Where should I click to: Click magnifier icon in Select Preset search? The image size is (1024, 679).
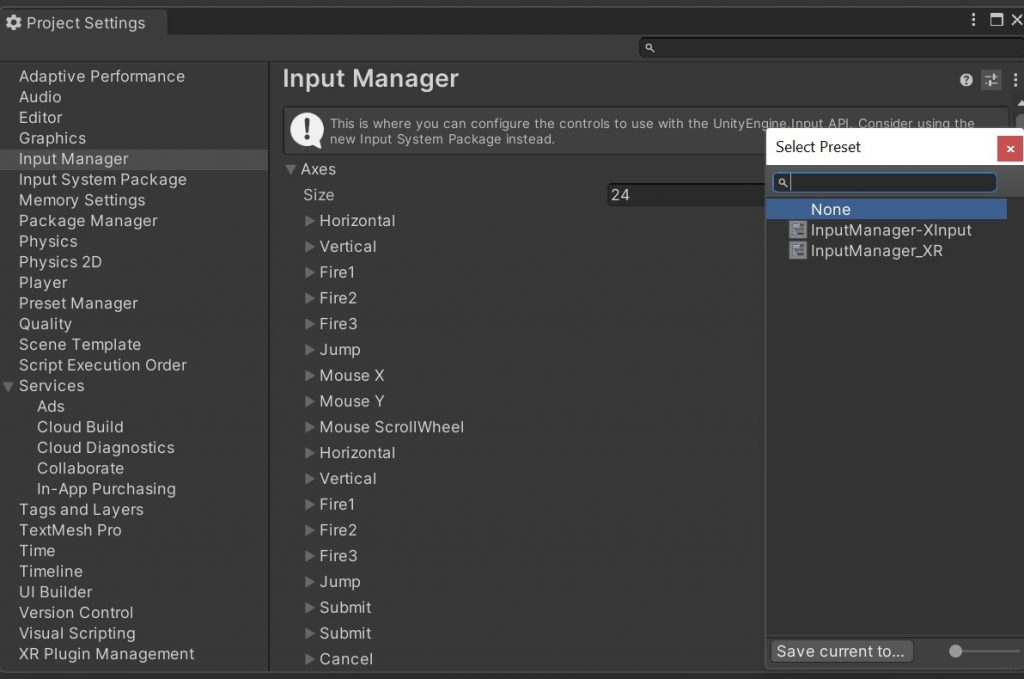(x=782, y=183)
